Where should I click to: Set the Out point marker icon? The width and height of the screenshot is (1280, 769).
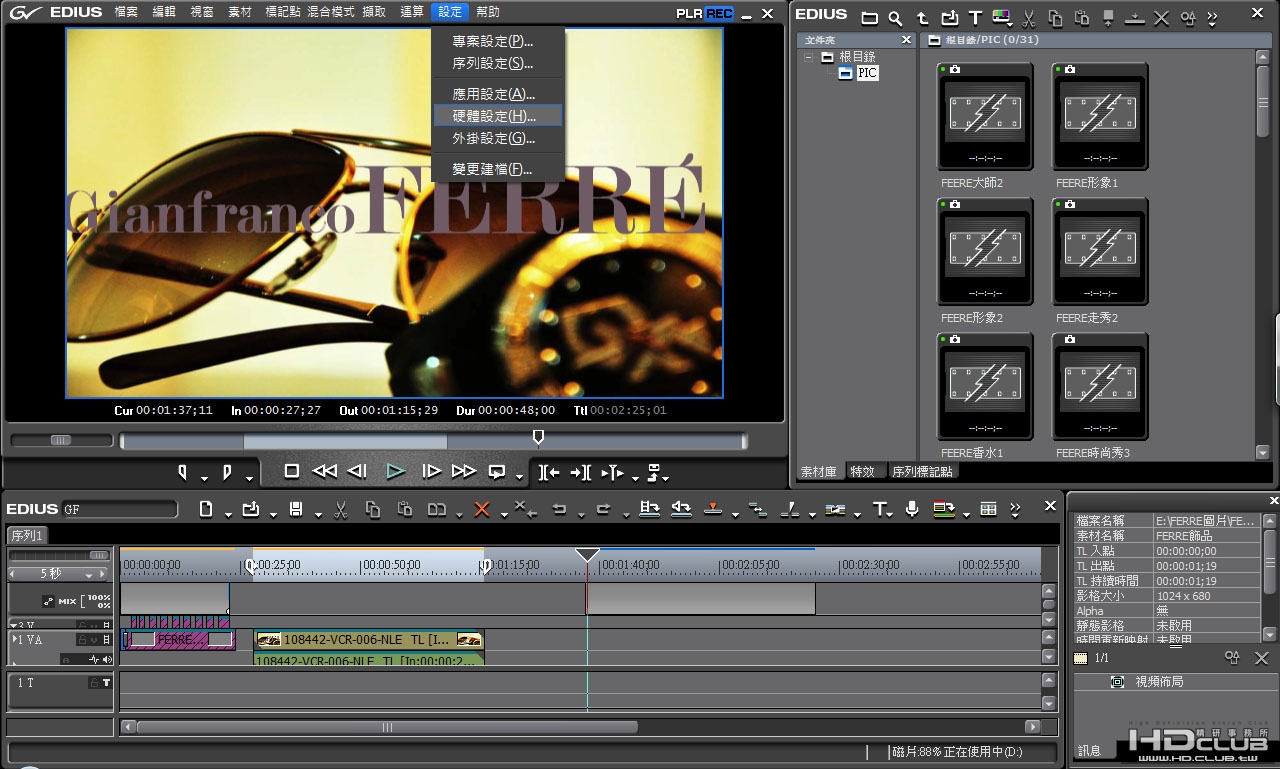point(227,472)
